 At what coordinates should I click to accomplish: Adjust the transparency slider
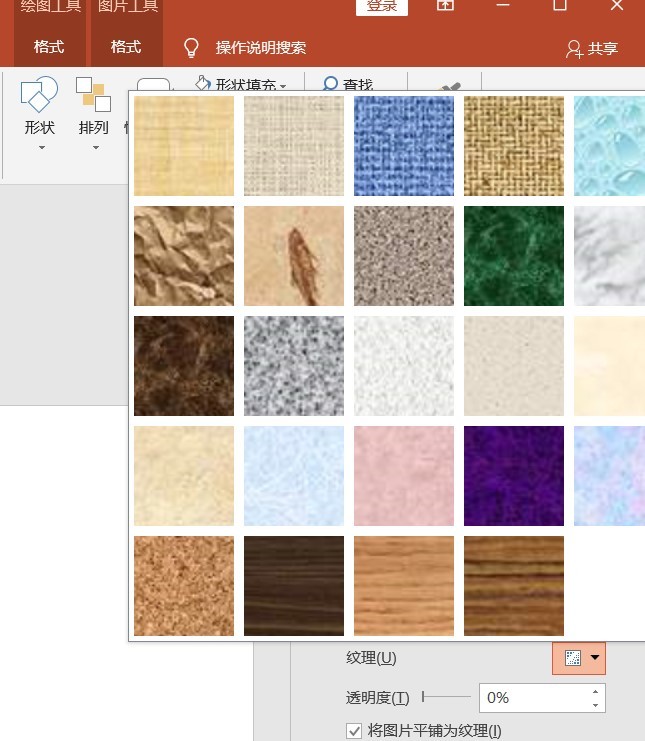coord(447,697)
